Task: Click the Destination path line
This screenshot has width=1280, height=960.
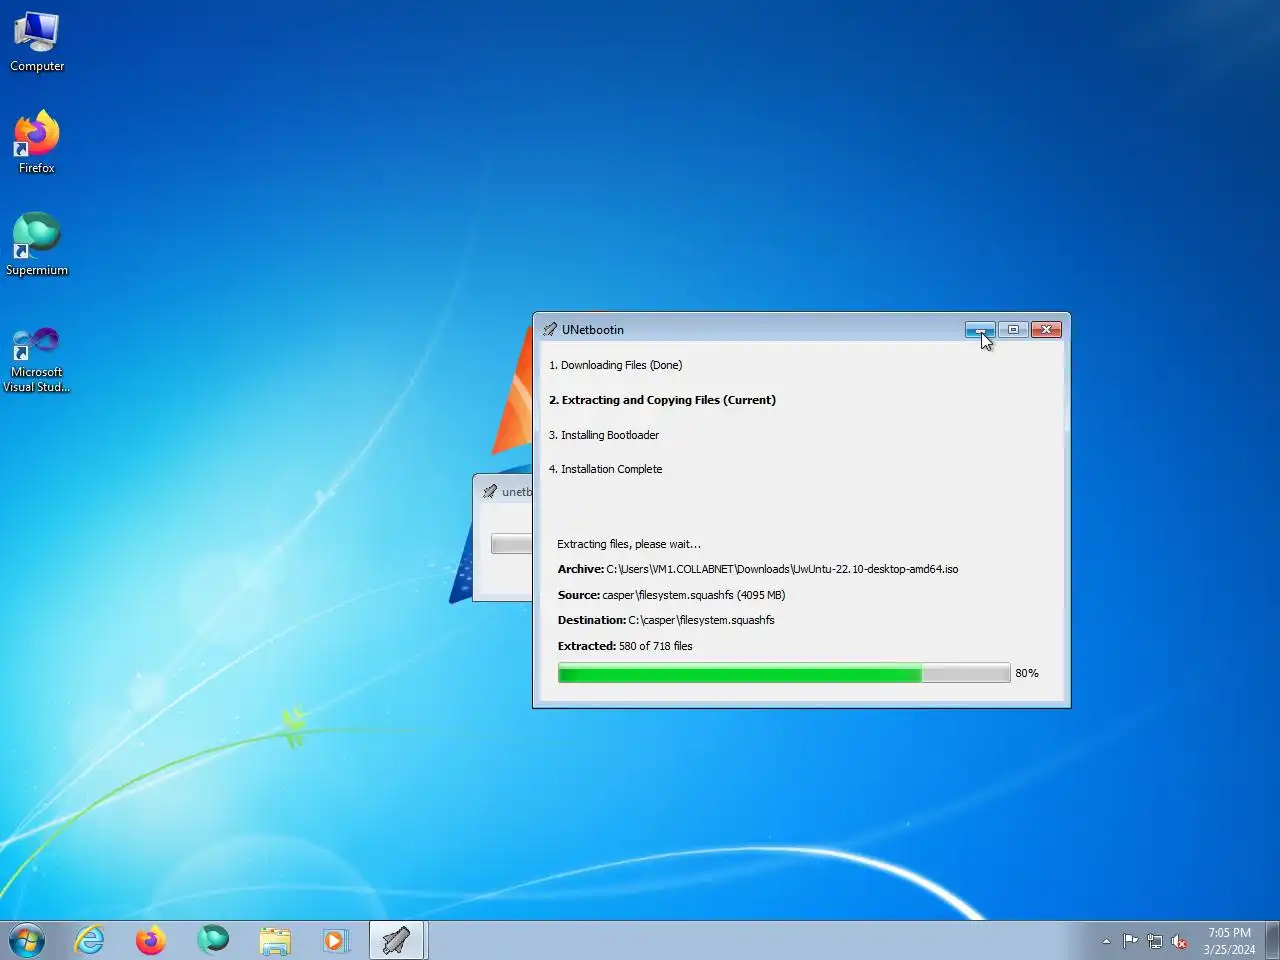Action: tap(666, 620)
